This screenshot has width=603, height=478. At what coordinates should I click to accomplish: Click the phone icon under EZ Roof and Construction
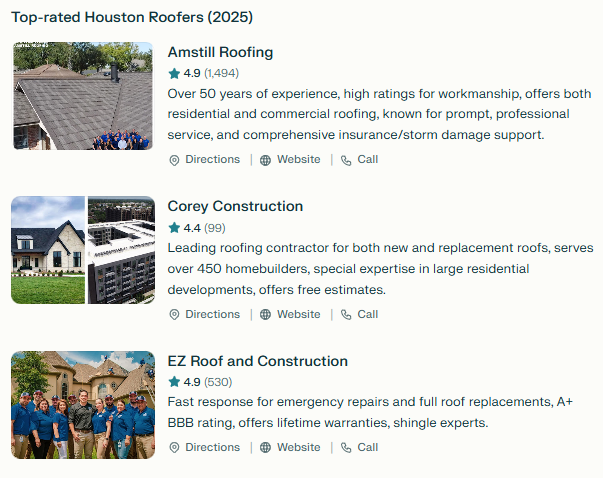(x=346, y=448)
